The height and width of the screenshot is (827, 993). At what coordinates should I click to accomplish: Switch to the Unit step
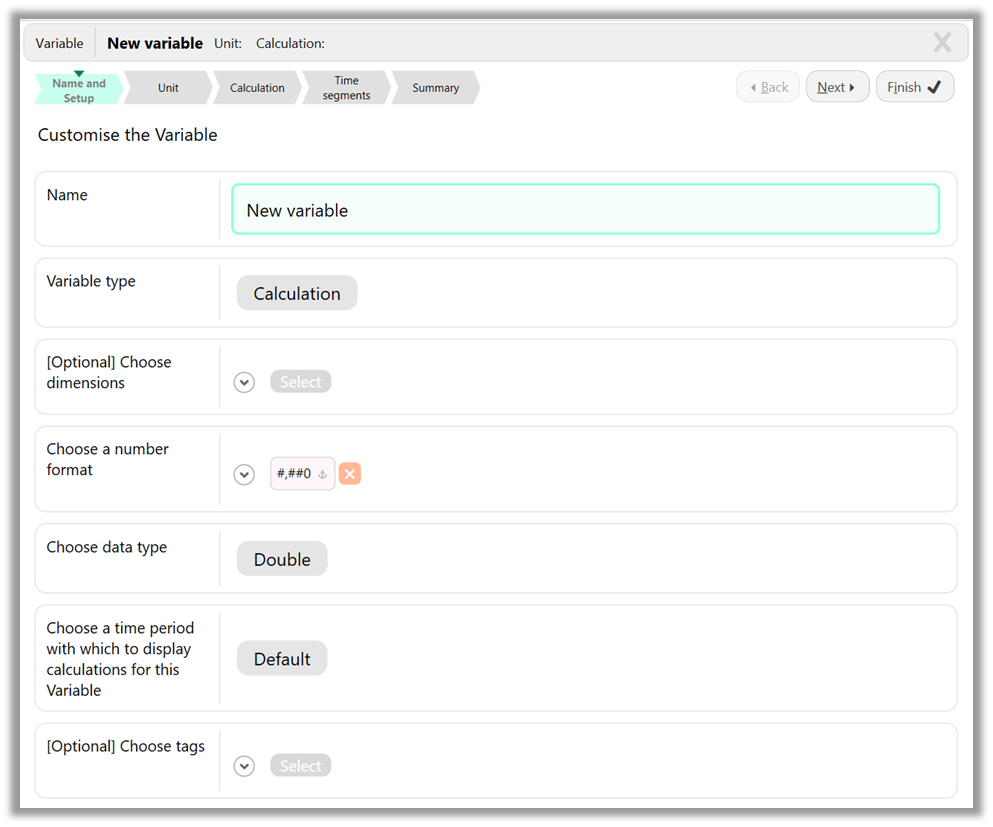pos(167,87)
